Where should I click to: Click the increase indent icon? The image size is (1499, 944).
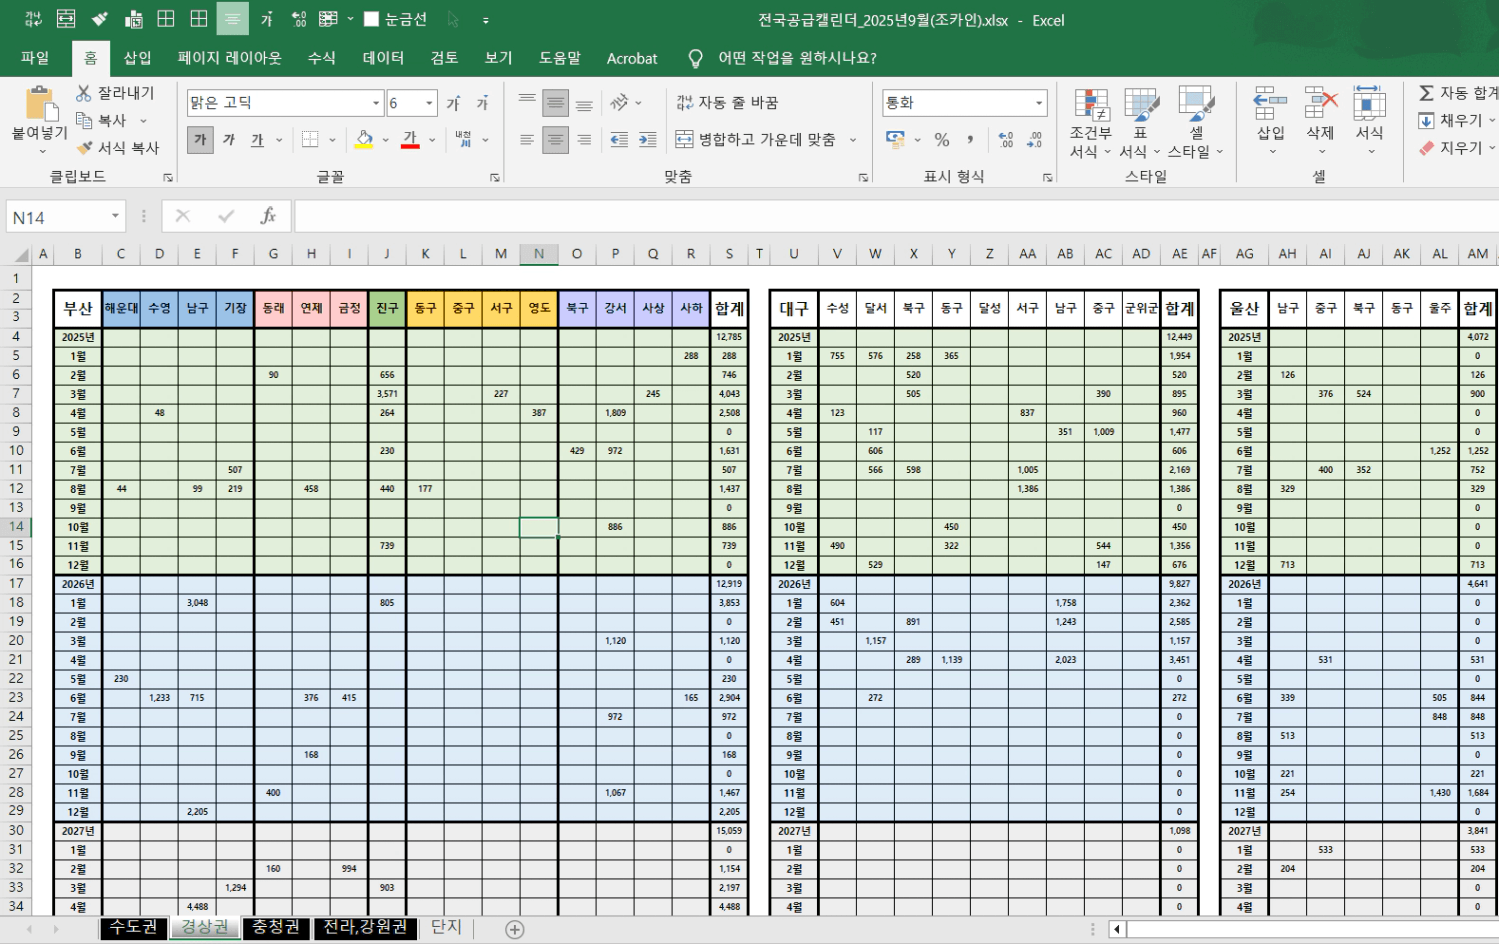pos(648,140)
